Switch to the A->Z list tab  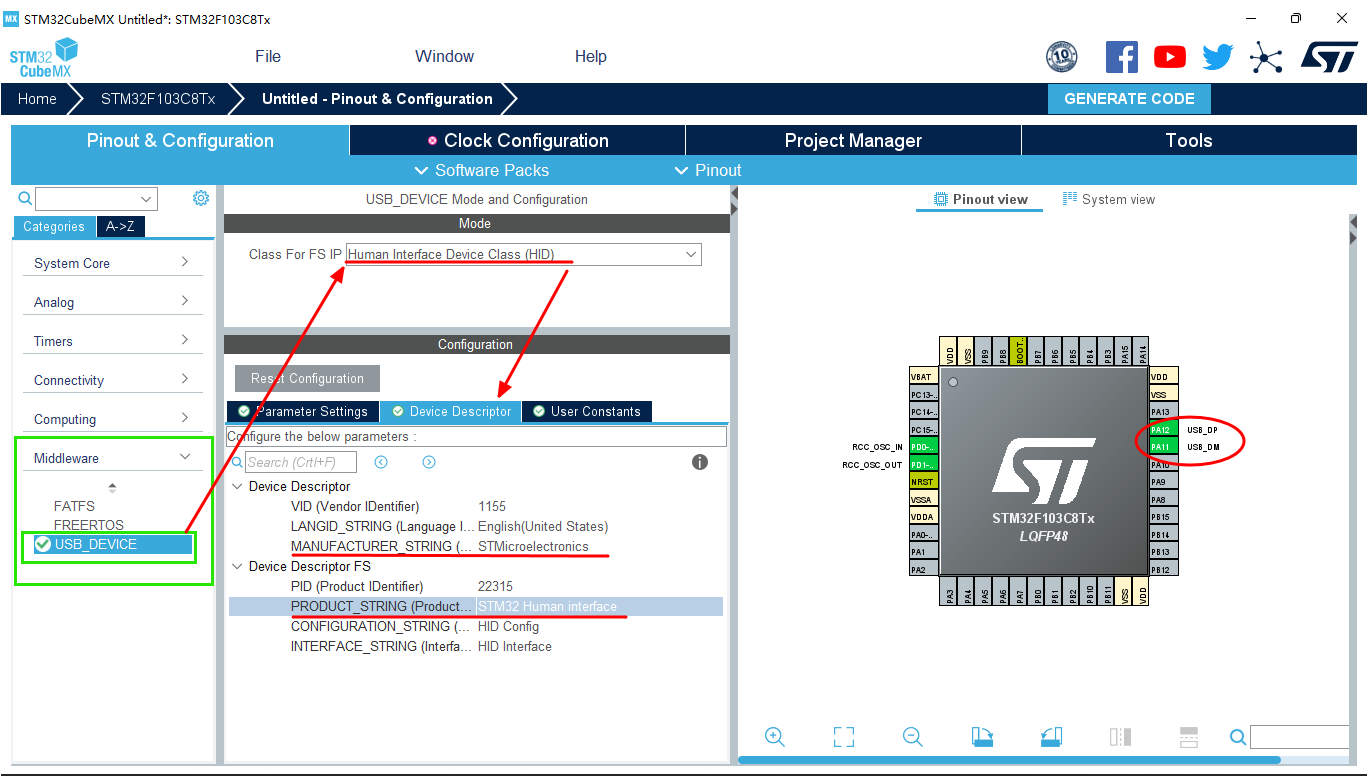click(121, 226)
